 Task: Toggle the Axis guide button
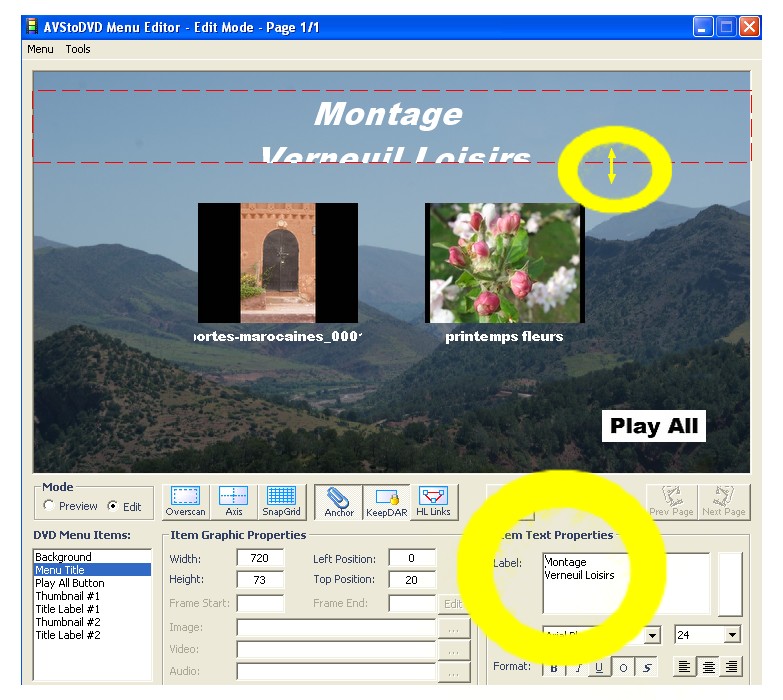pos(233,502)
